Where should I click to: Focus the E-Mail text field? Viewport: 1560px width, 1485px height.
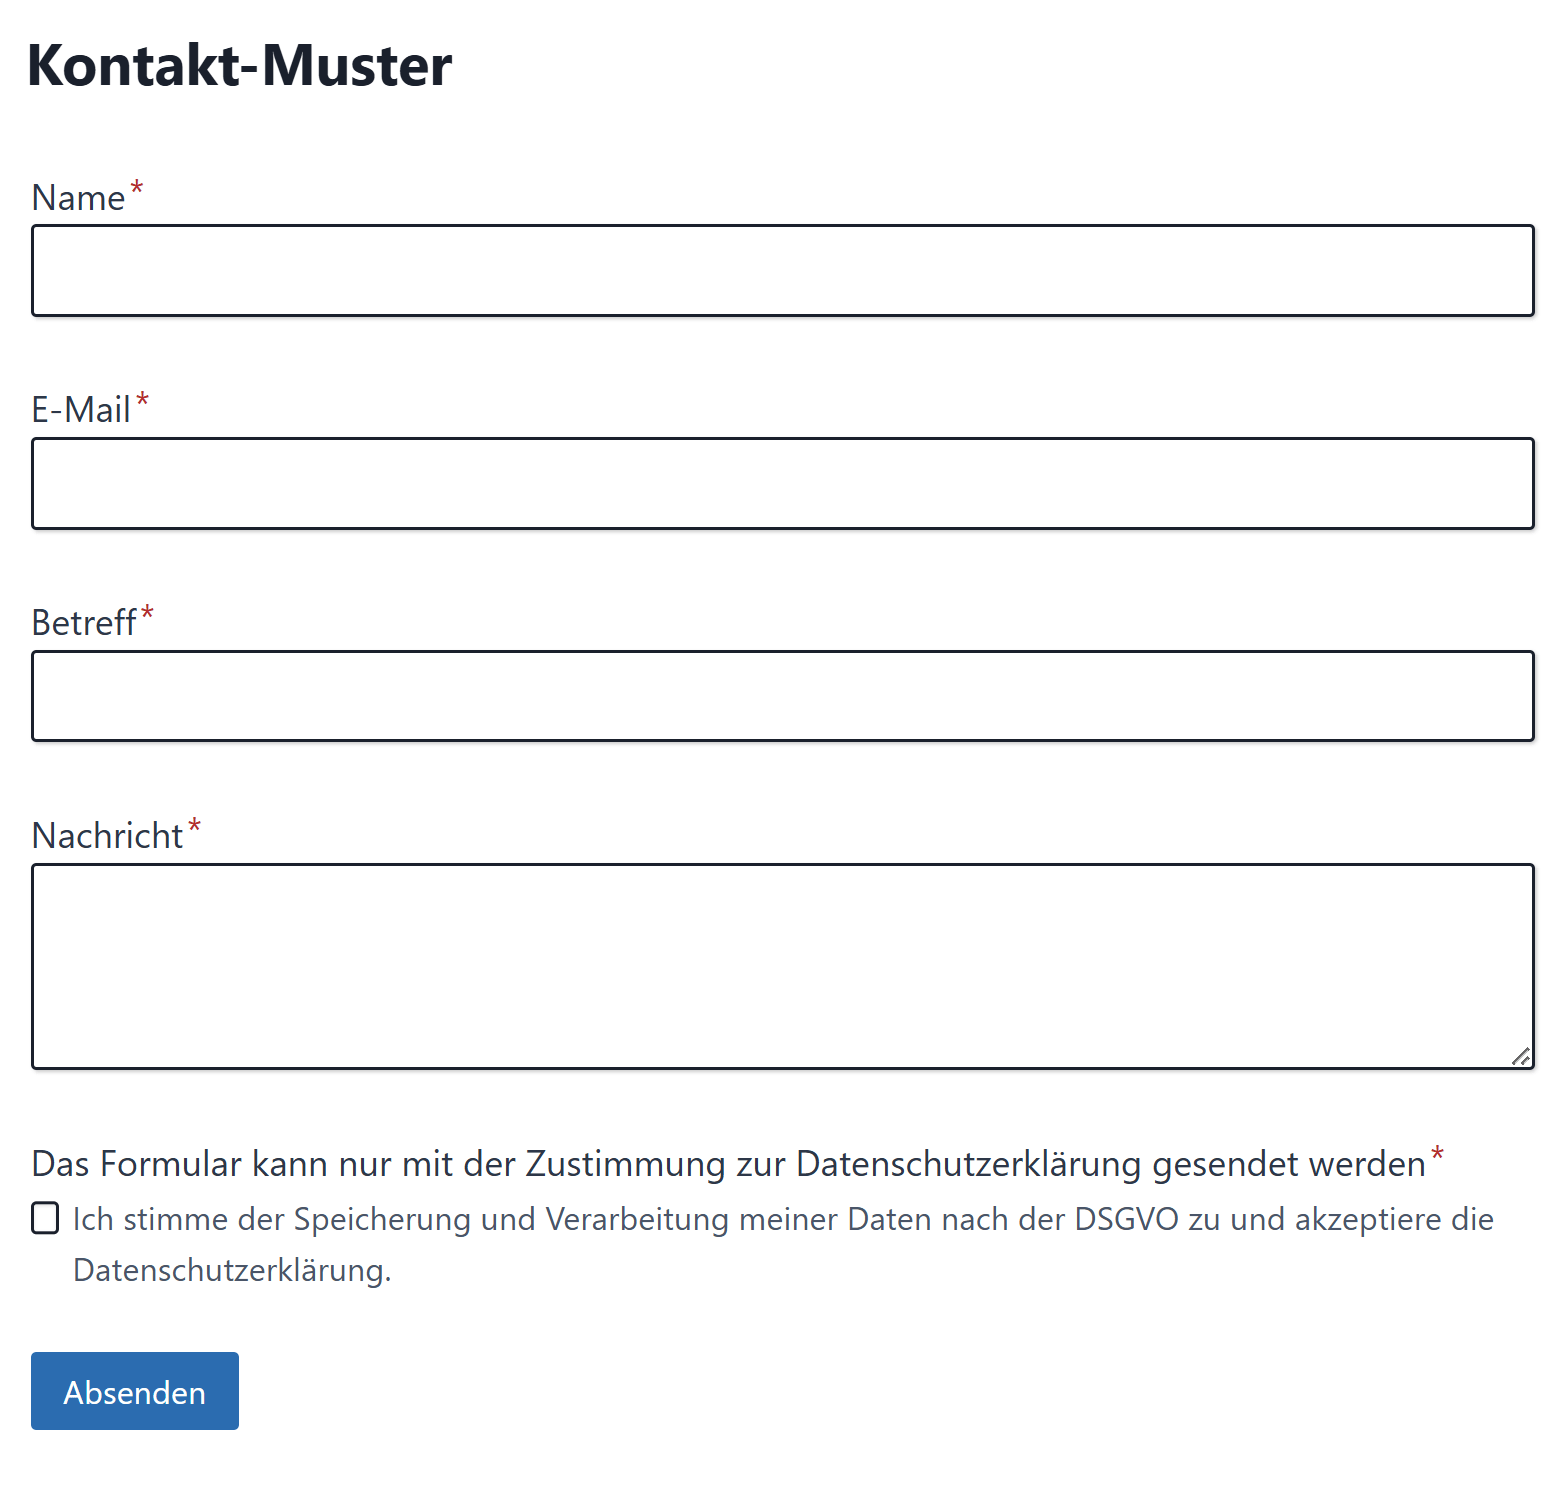782,483
